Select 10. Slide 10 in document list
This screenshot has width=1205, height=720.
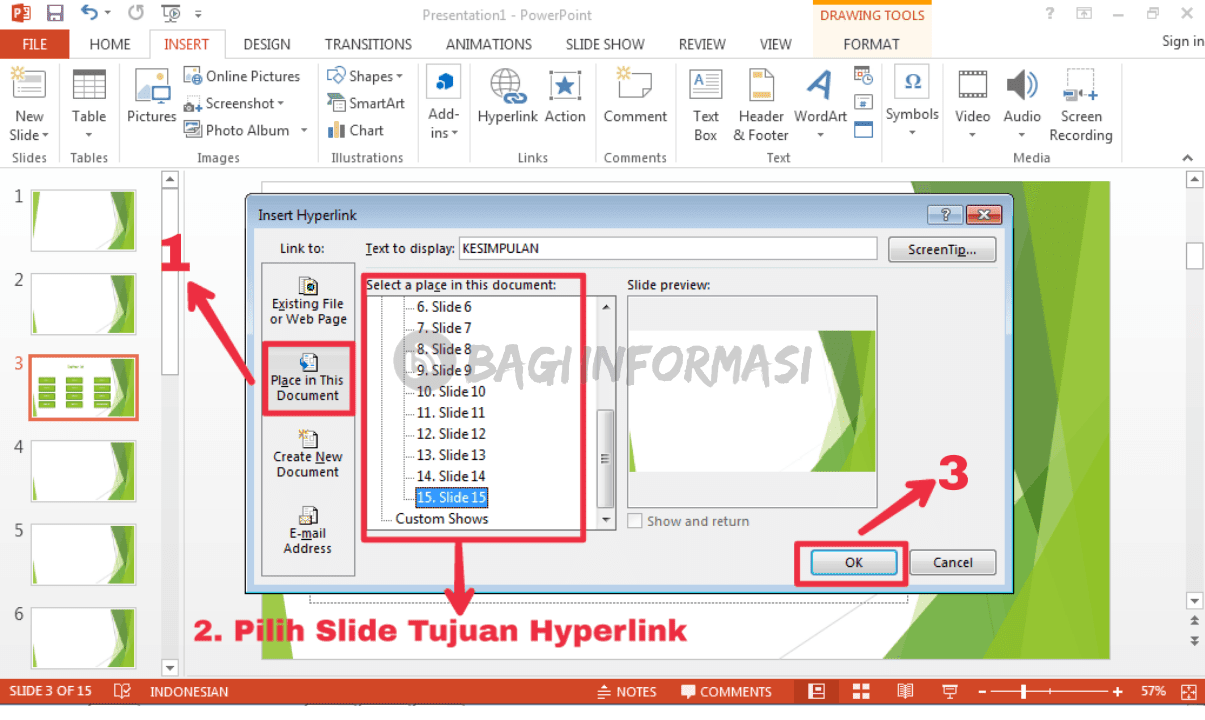pos(451,391)
